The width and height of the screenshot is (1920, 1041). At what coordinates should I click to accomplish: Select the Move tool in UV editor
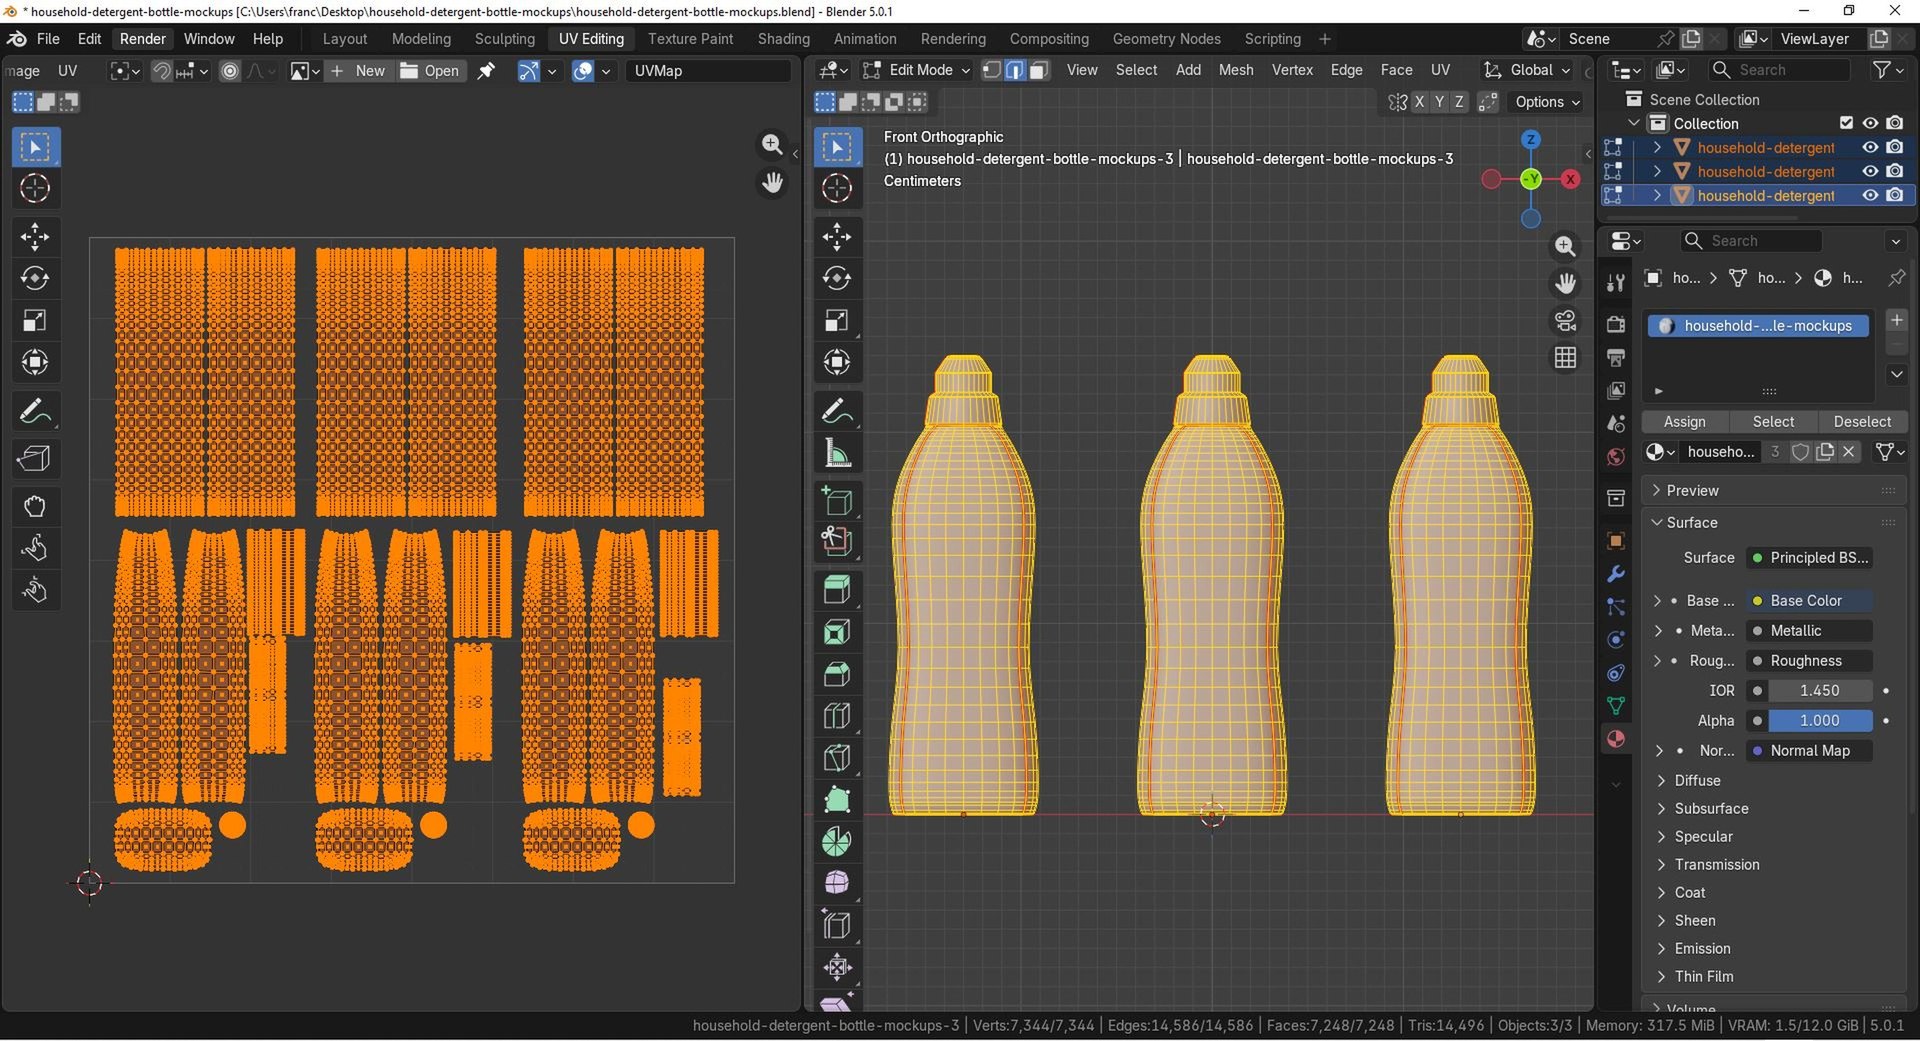[35, 237]
